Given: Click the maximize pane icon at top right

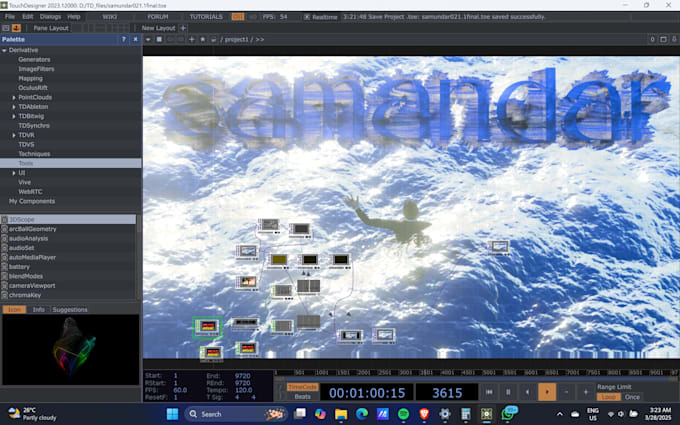Looking at the screenshot, I should 663,39.
